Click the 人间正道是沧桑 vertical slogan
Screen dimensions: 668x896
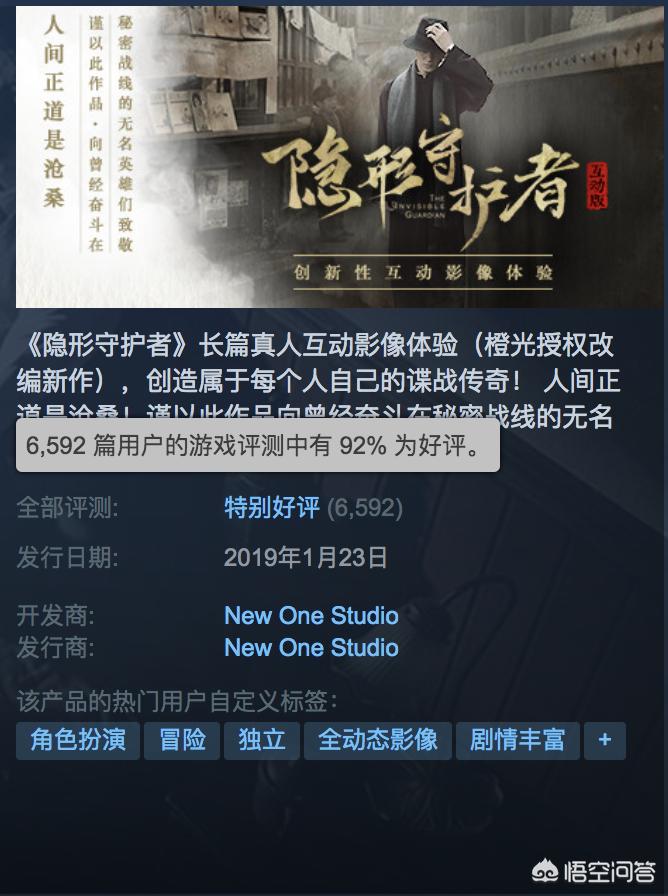click(x=53, y=110)
